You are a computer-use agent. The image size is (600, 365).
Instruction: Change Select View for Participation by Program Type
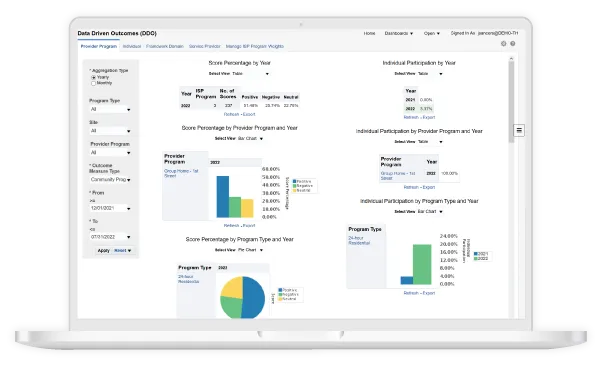(x=430, y=212)
